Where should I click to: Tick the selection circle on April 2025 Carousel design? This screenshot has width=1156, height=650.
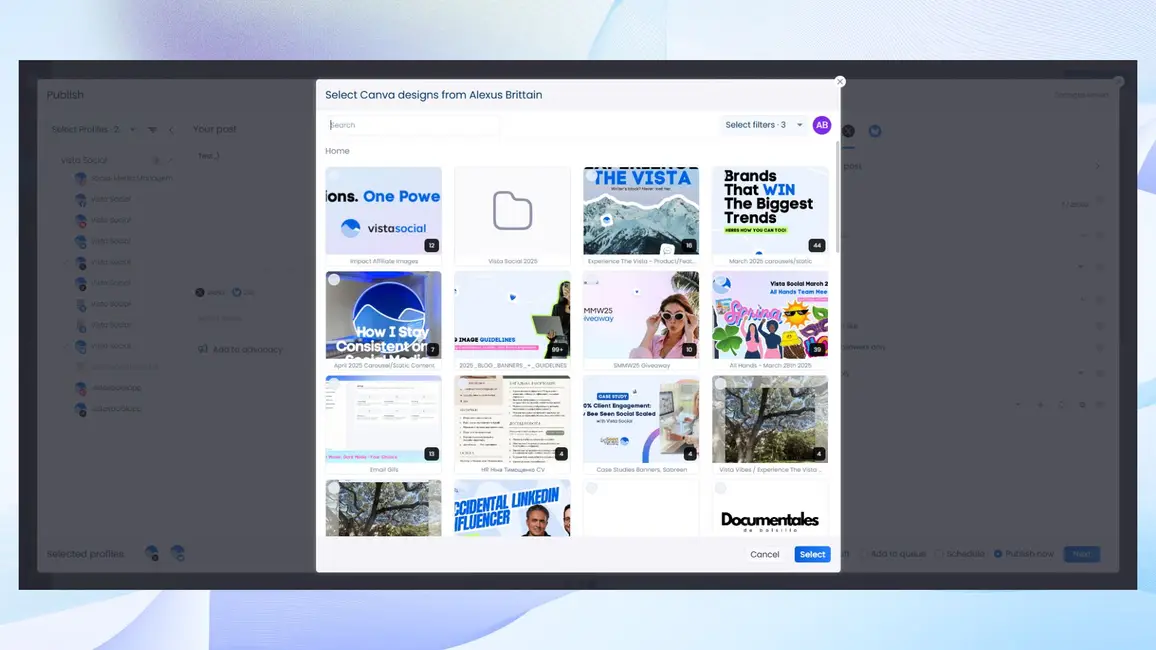pyautogui.click(x=334, y=280)
